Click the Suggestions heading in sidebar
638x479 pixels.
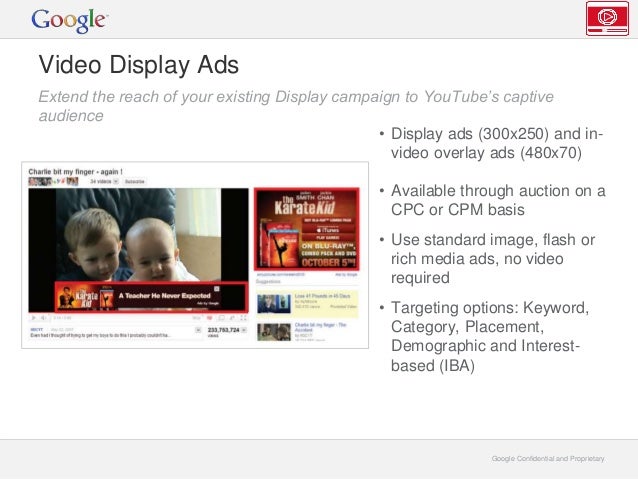(x=268, y=282)
